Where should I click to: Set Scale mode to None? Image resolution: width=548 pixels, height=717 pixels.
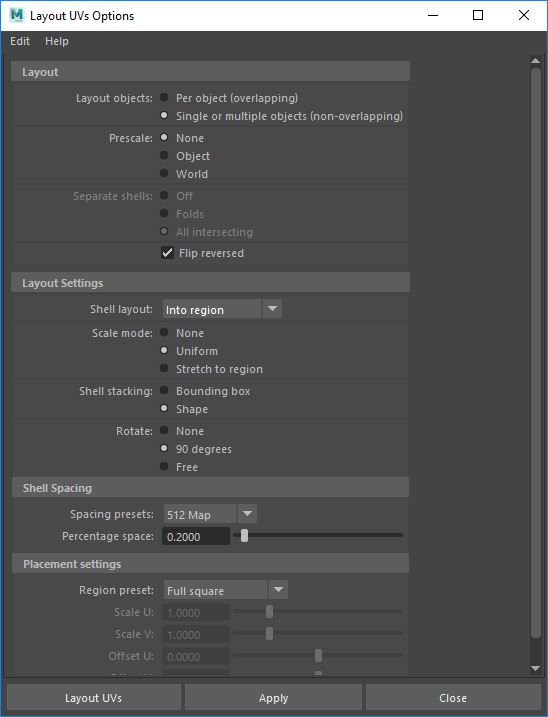click(164, 332)
